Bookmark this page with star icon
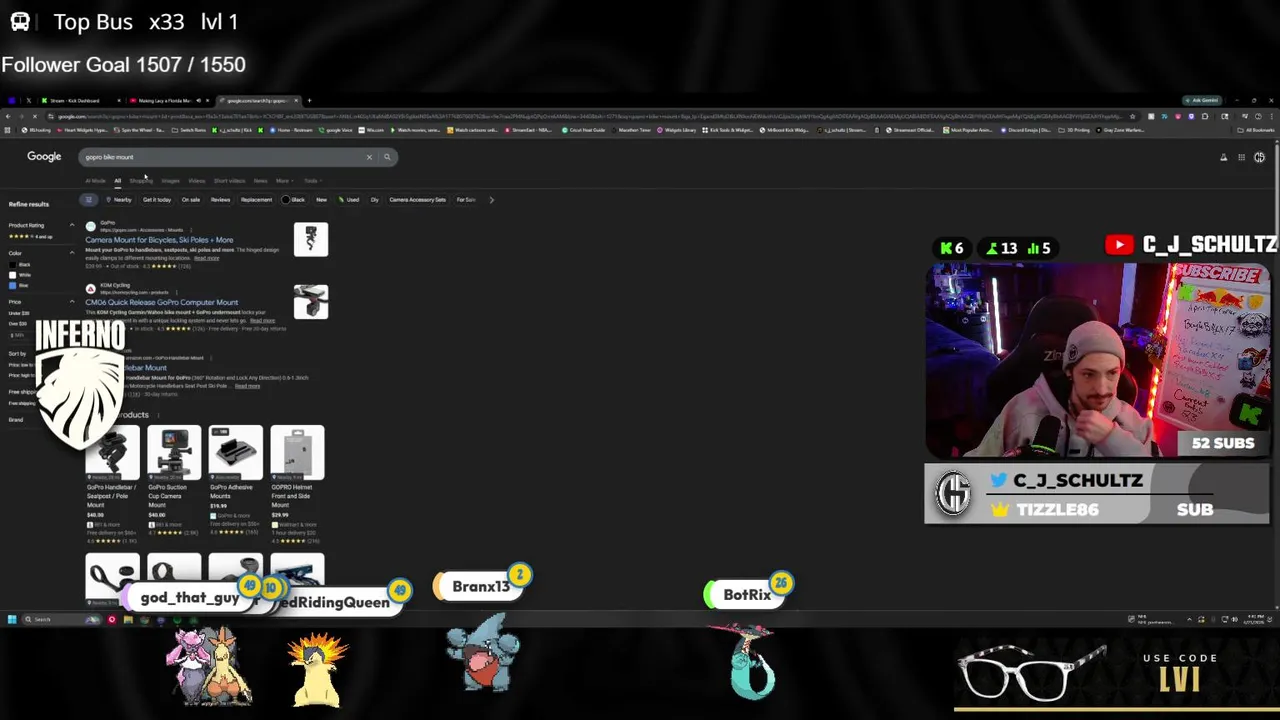 point(1132,116)
